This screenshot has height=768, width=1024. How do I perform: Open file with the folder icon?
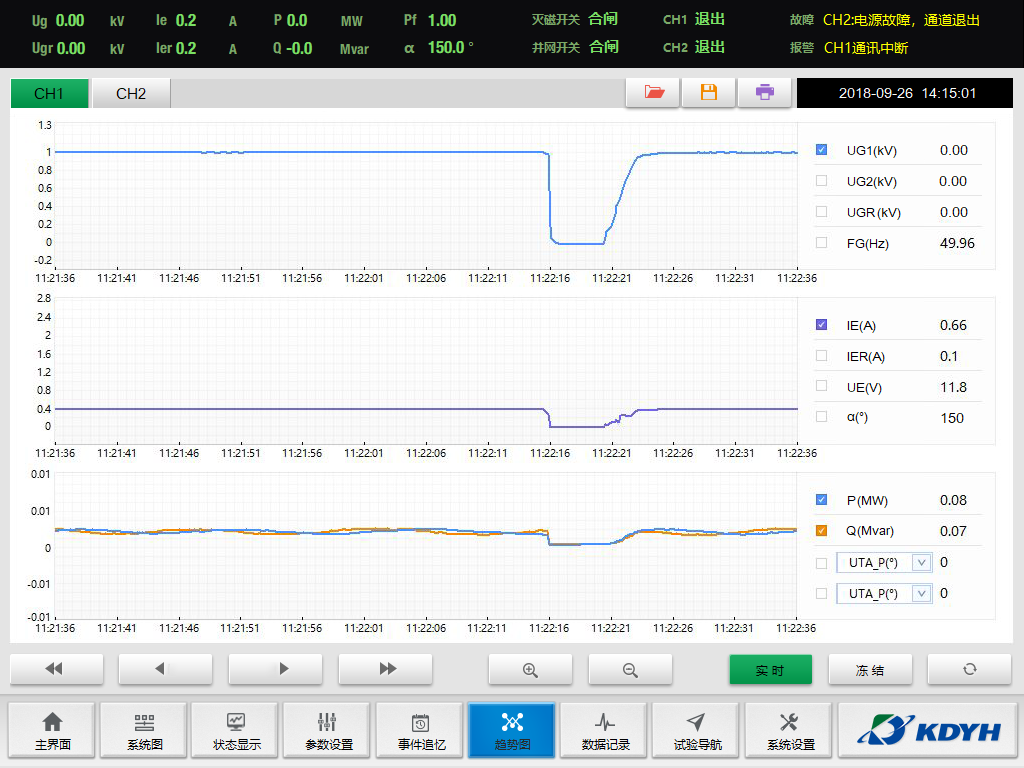(654, 93)
